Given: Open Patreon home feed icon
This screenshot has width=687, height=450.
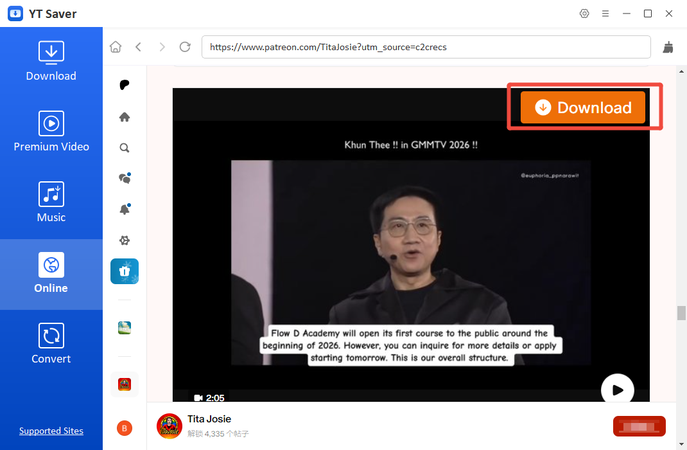Looking at the screenshot, I should (x=124, y=117).
